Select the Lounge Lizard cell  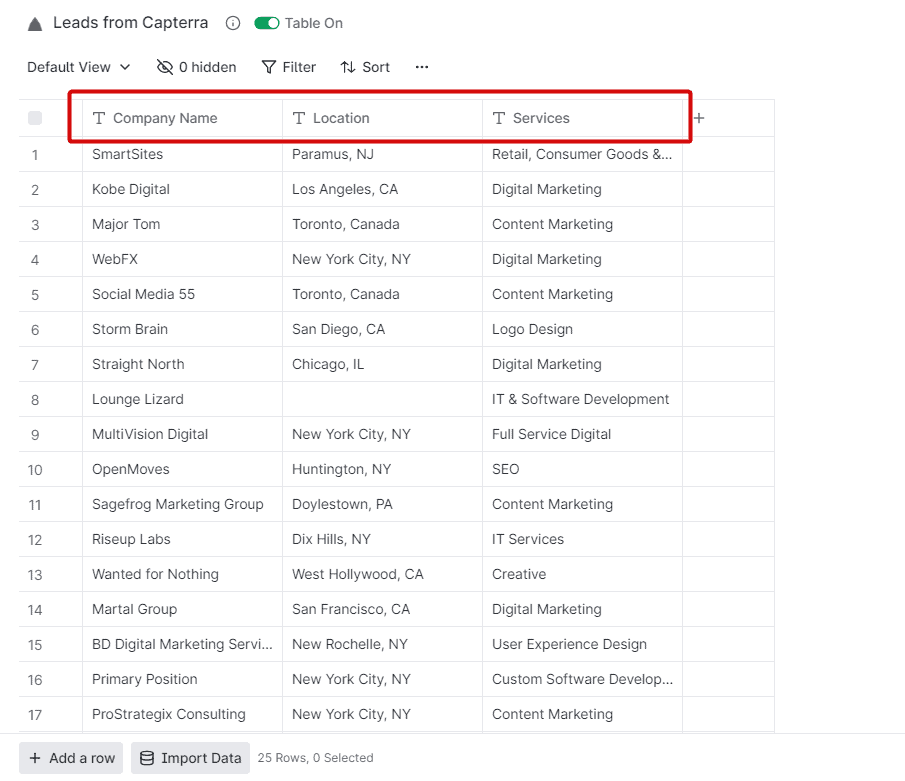pos(182,399)
